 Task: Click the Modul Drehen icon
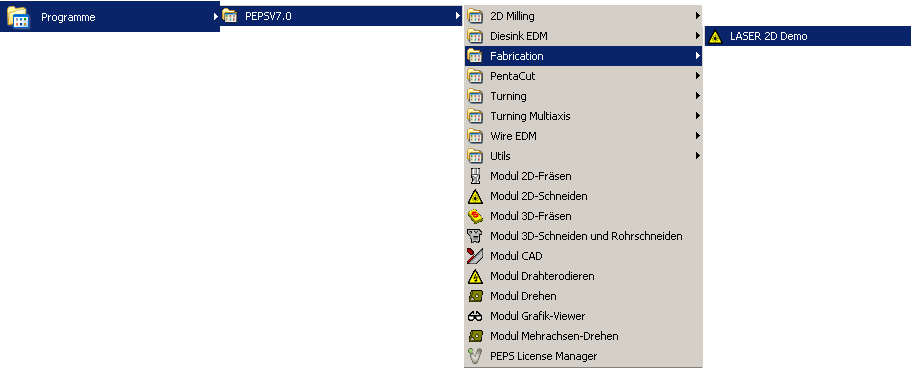coord(475,296)
